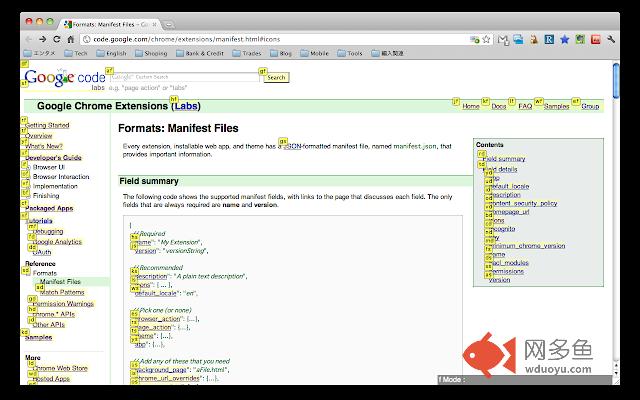Screen dimensions: 640x400
Task: Click the site info globe icon in address bar
Action: tap(86, 39)
